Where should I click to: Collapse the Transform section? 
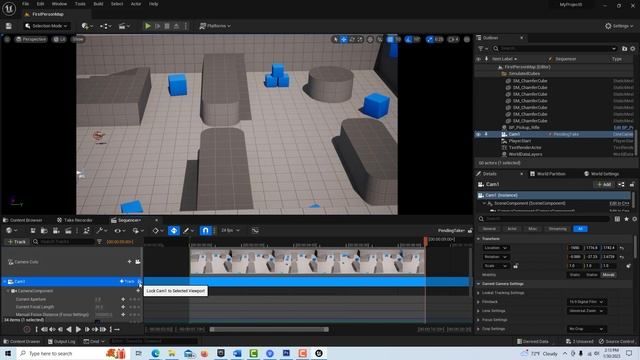(x=479, y=239)
